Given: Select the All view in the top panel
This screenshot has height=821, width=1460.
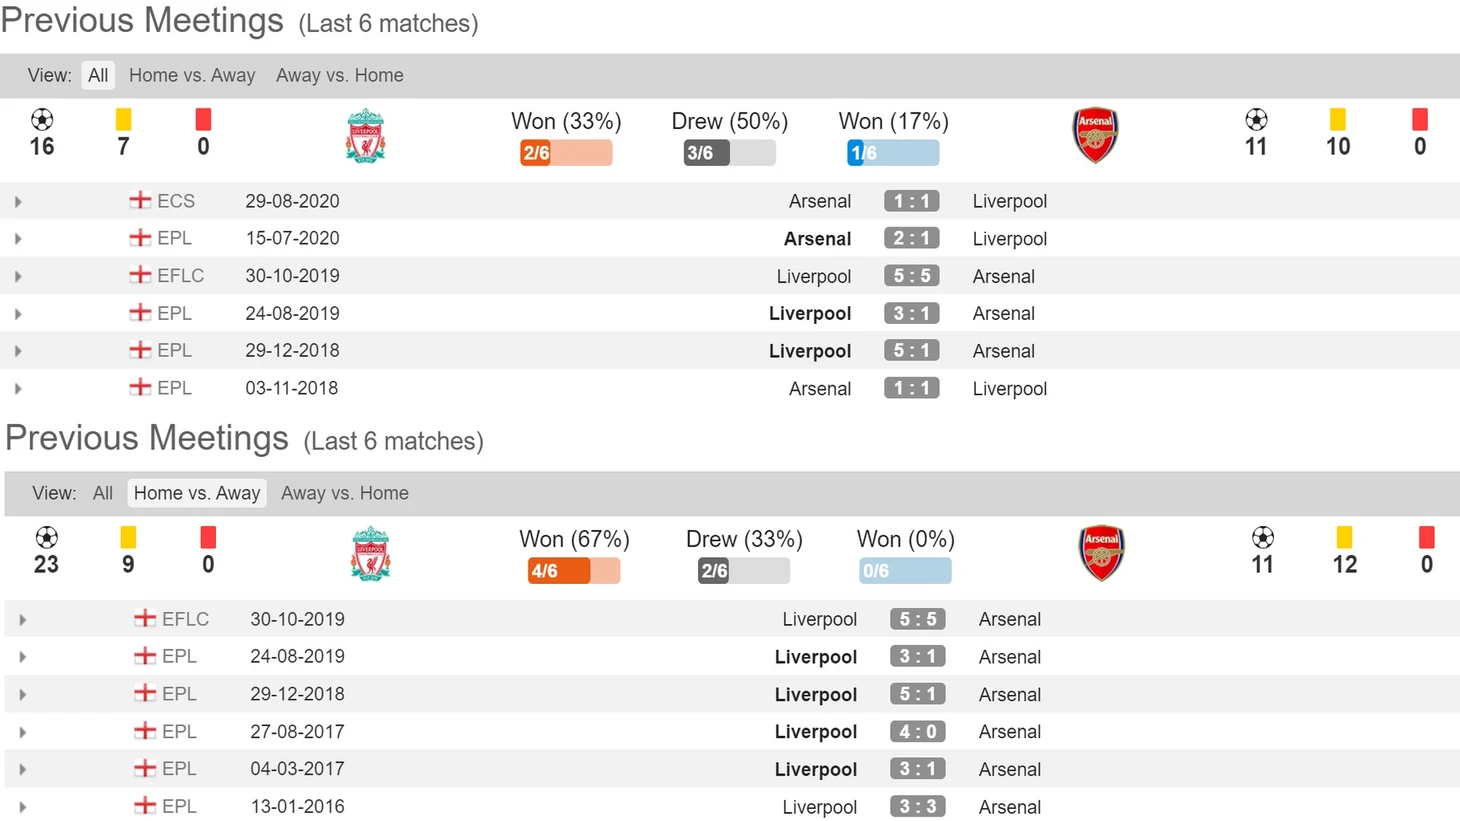Looking at the screenshot, I should click(98, 75).
